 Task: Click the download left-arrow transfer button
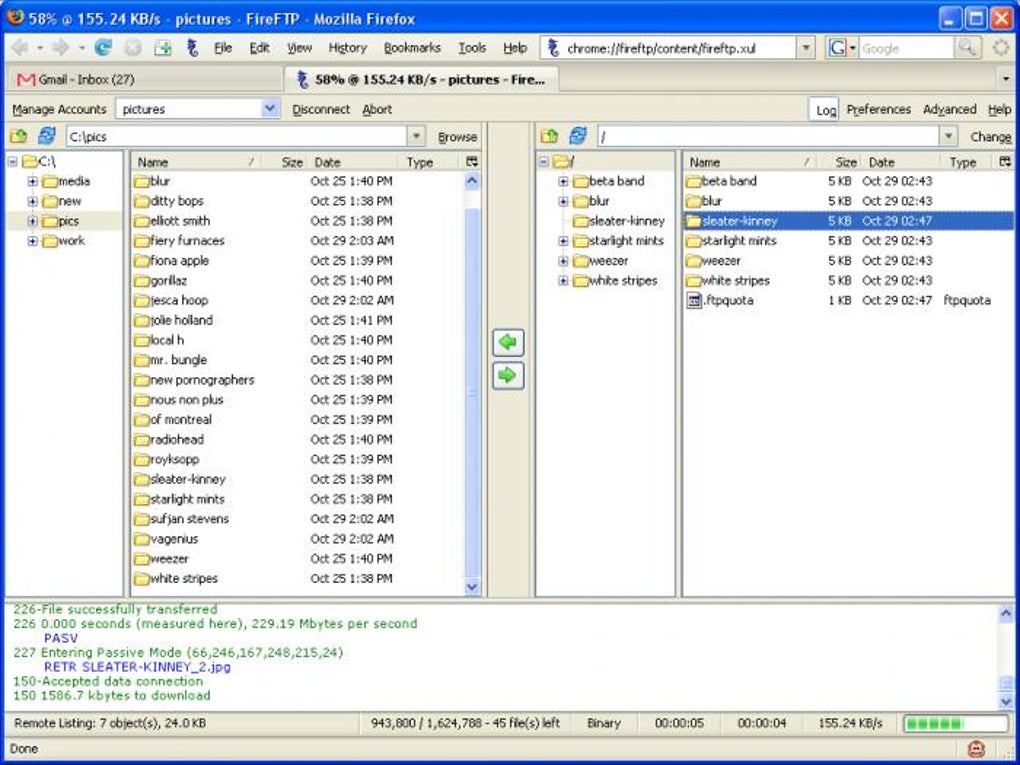[508, 342]
